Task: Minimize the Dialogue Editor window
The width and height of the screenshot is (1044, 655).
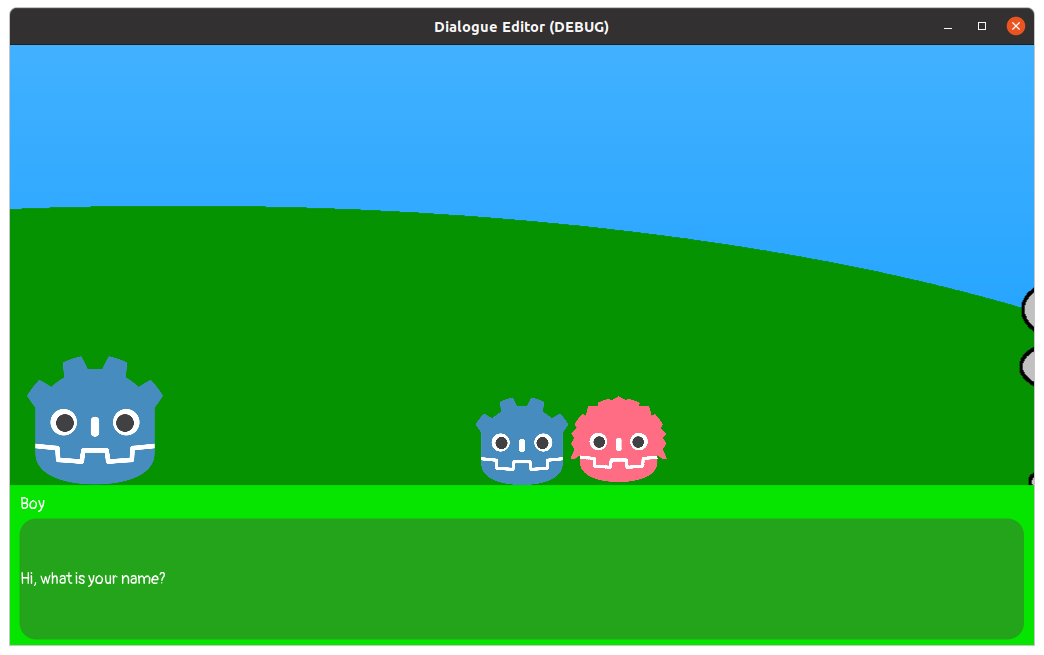Action: pos(947,27)
